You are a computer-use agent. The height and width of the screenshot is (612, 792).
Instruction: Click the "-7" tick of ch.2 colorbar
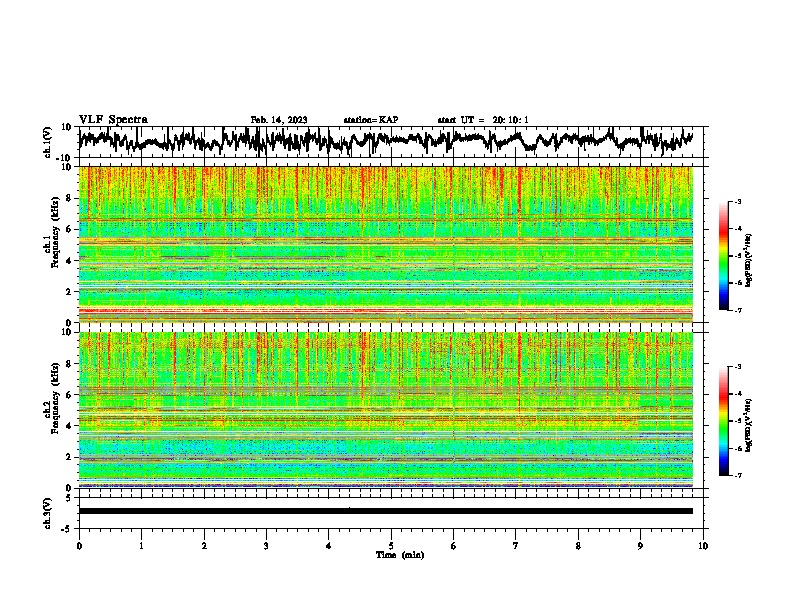click(737, 476)
